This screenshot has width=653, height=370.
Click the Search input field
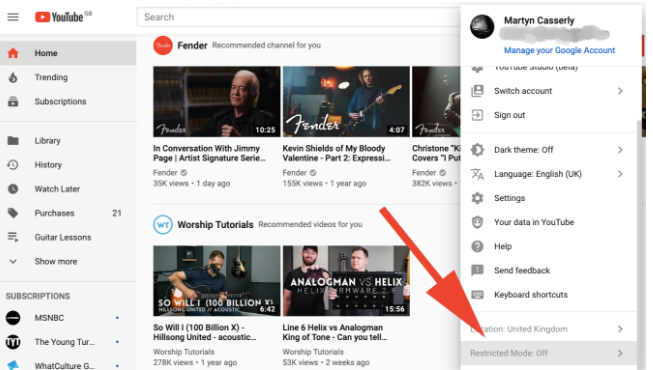299,17
